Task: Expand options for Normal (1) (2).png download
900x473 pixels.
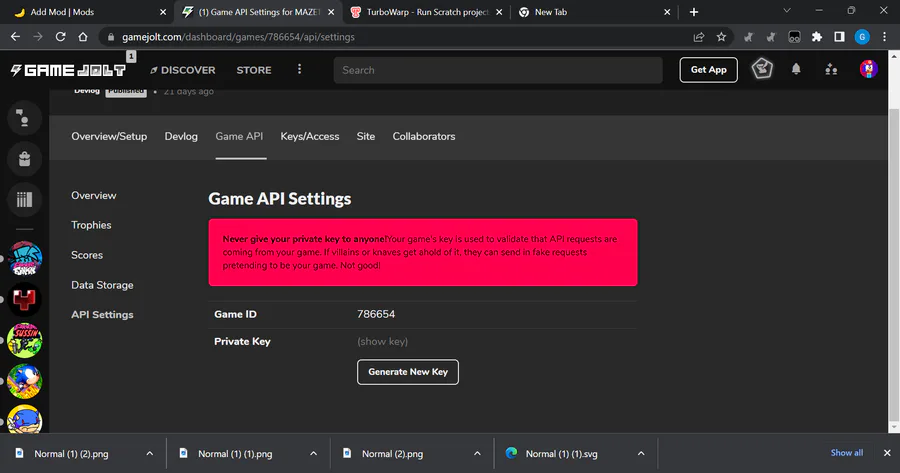Action: [x=149, y=453]
